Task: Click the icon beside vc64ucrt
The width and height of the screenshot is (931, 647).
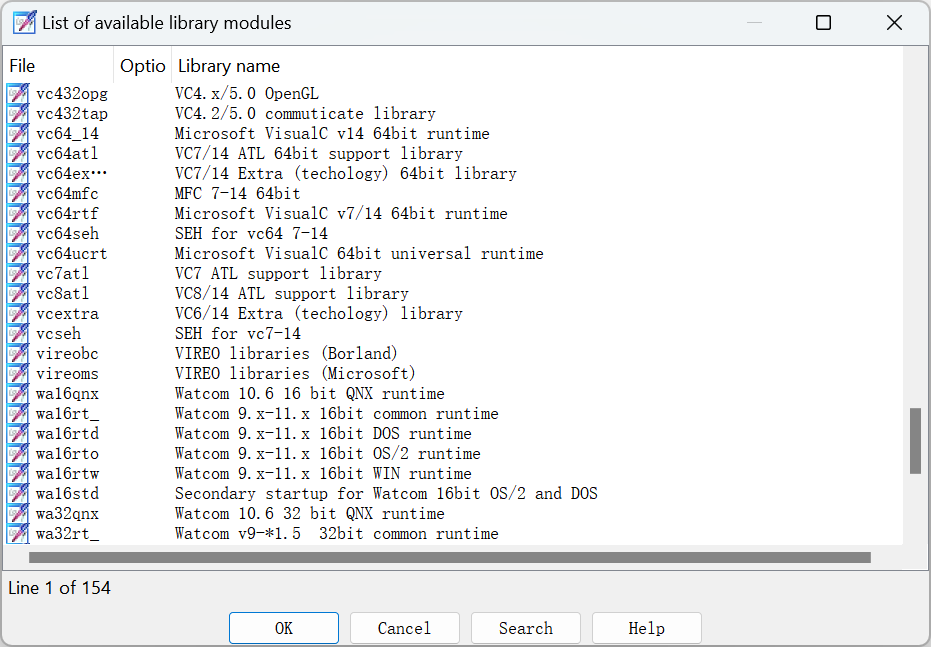Action: 18,253
